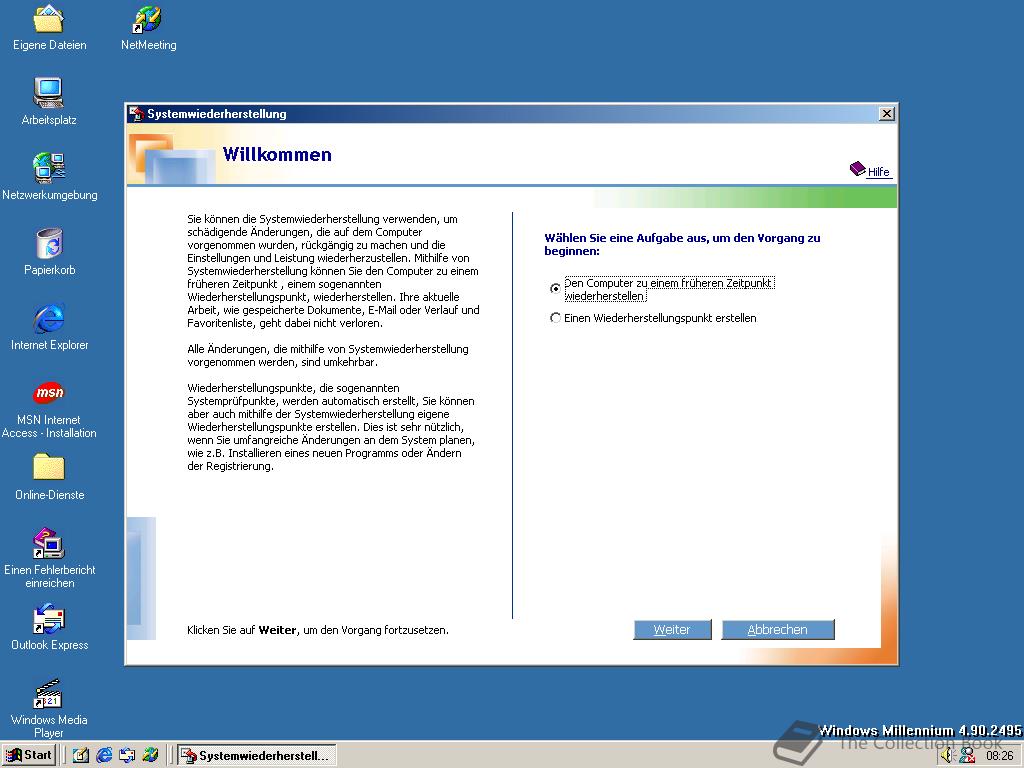Click the Systemwiederherstellung title bar text
1024x768 pixels.
click(217, 114)
